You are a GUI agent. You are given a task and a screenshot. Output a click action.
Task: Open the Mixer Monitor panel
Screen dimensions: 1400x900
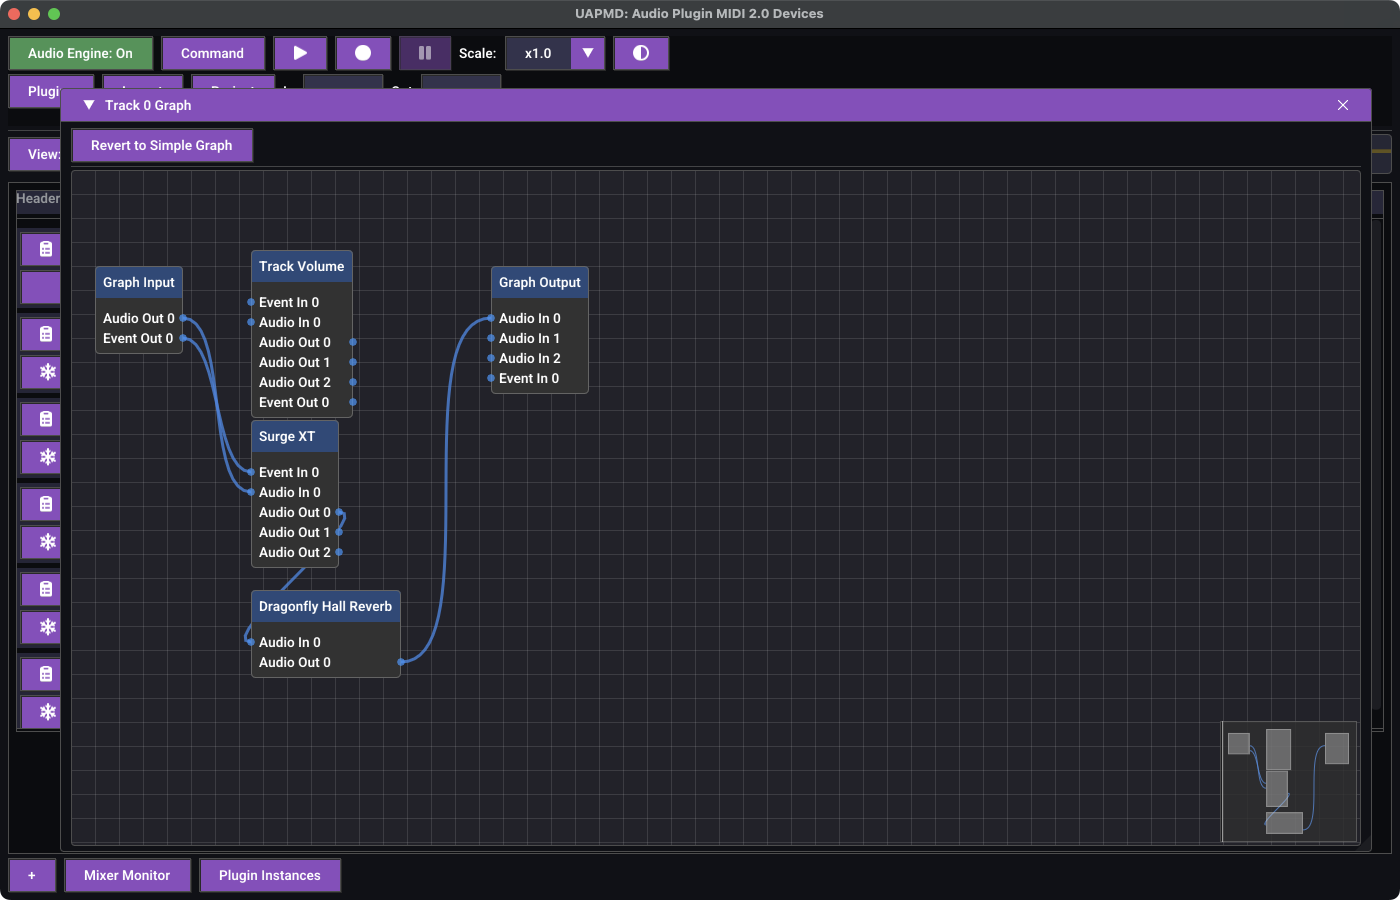pos(127,875)
